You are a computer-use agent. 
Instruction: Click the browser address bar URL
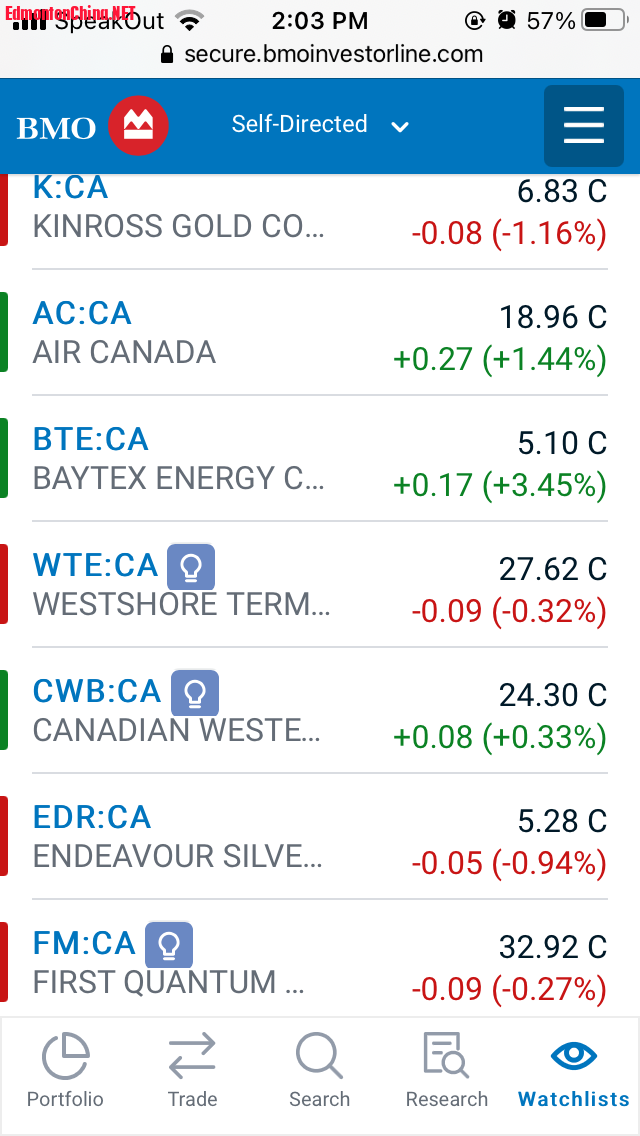pos(333,54)
